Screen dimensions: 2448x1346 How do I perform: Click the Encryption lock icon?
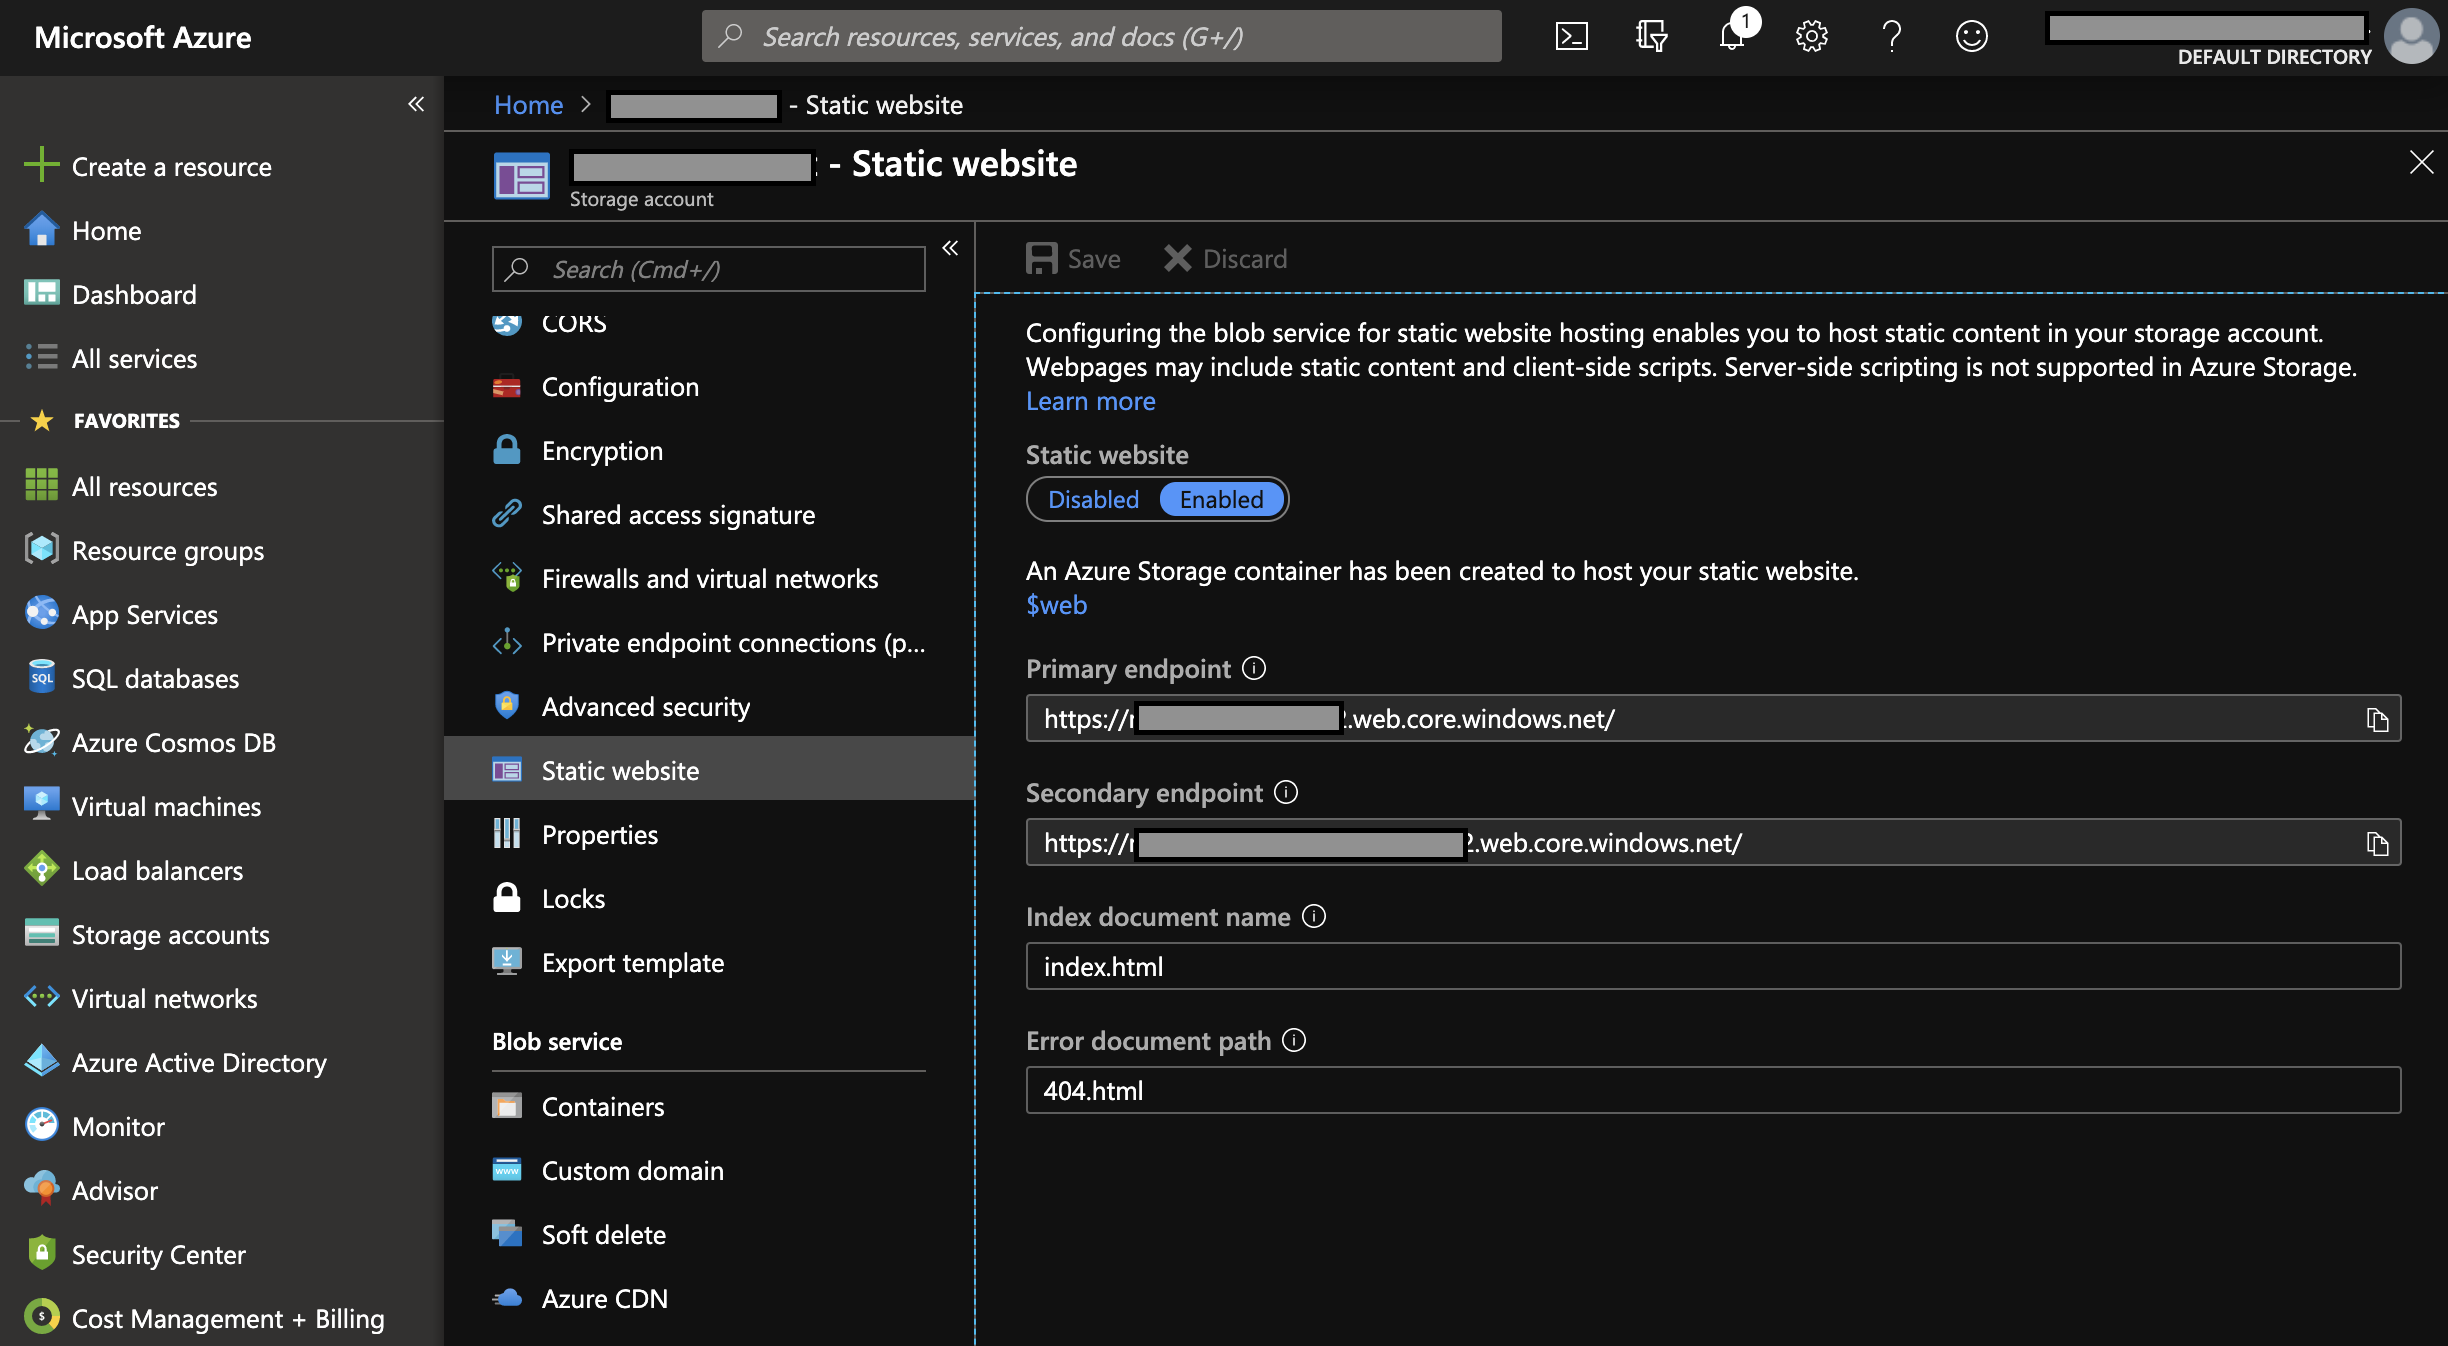[507, 449]
